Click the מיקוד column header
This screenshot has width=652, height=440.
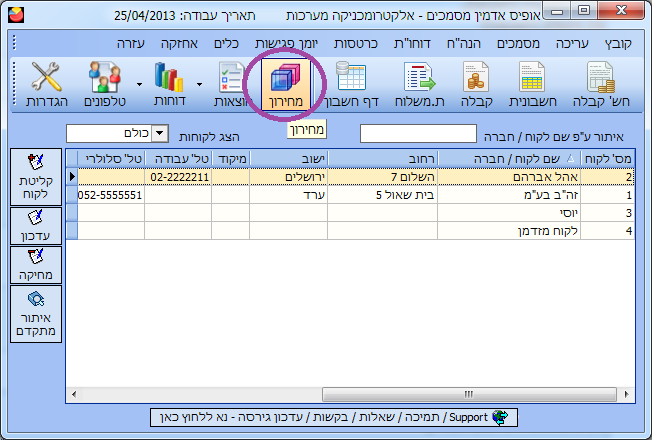[230, 158]
